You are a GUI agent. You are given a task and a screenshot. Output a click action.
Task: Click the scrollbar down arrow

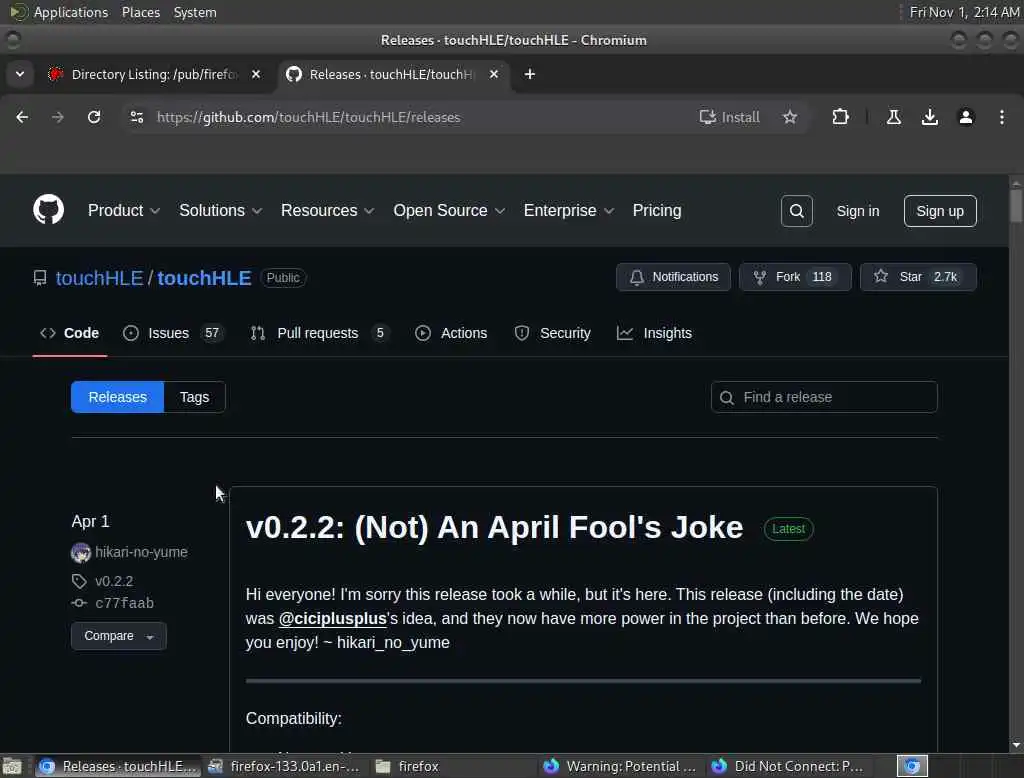pos(1016,745)
